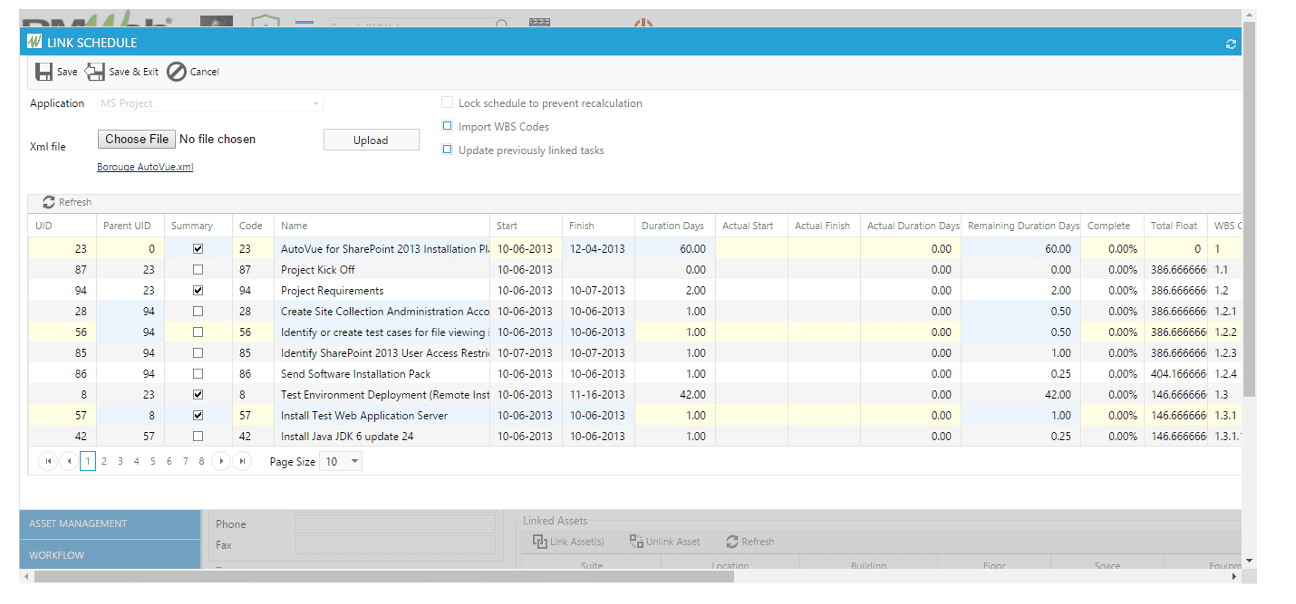Toggle Summary checkbox for UID 28 row
This screenshot has width=1296, height=604.
click(198, 312)
